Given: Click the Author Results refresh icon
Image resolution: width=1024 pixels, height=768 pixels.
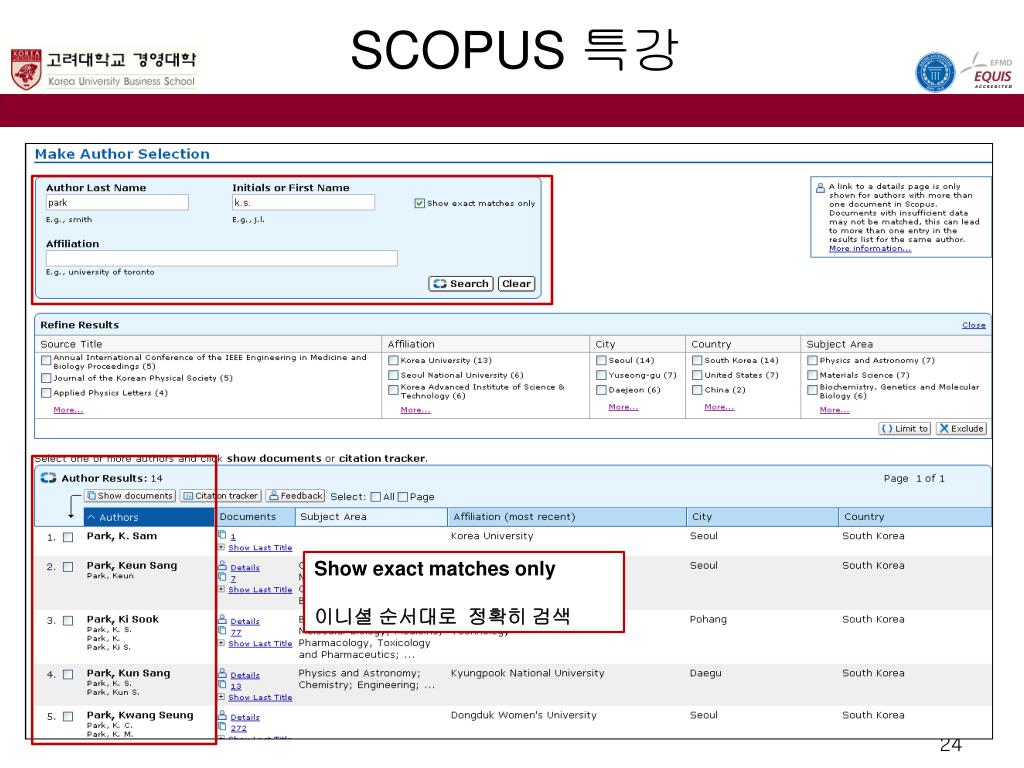Looking at the screenshot, I should 48,478.
